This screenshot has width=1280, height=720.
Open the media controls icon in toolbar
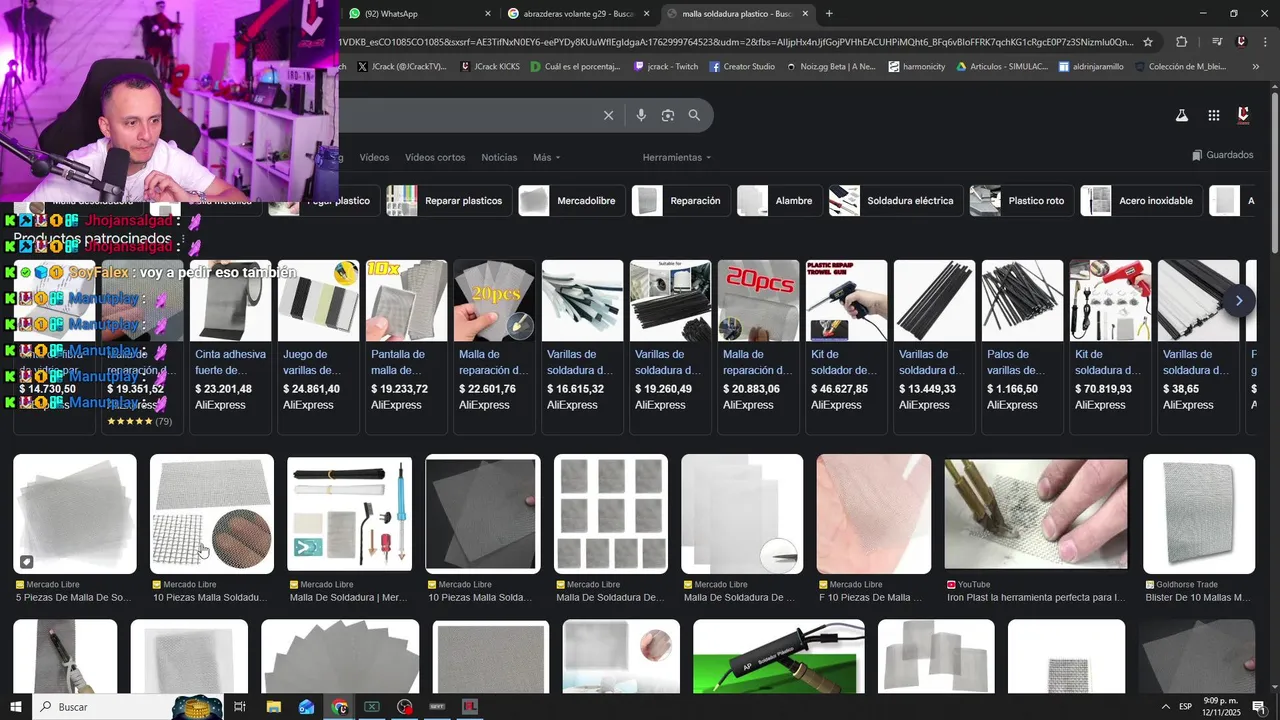(x=1217, y=42)
